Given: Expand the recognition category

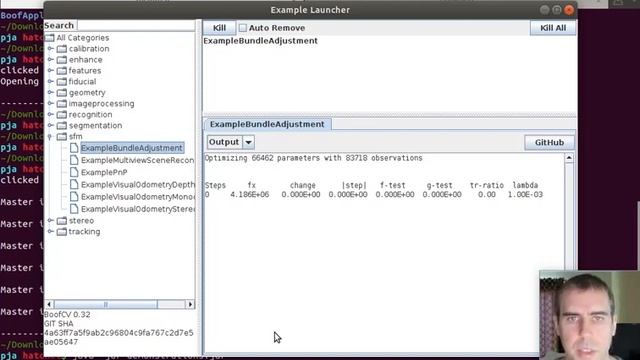Looking at the screenshot, I should click(x=50, y=115).
